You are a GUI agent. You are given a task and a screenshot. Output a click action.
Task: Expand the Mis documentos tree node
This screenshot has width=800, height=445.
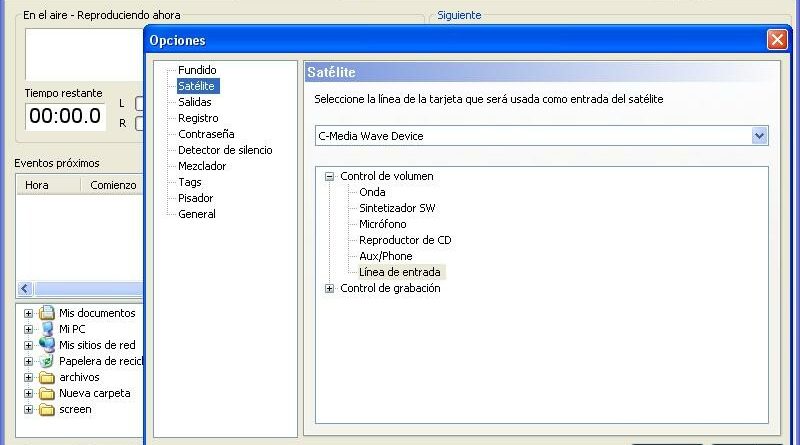tap(28, 313)
